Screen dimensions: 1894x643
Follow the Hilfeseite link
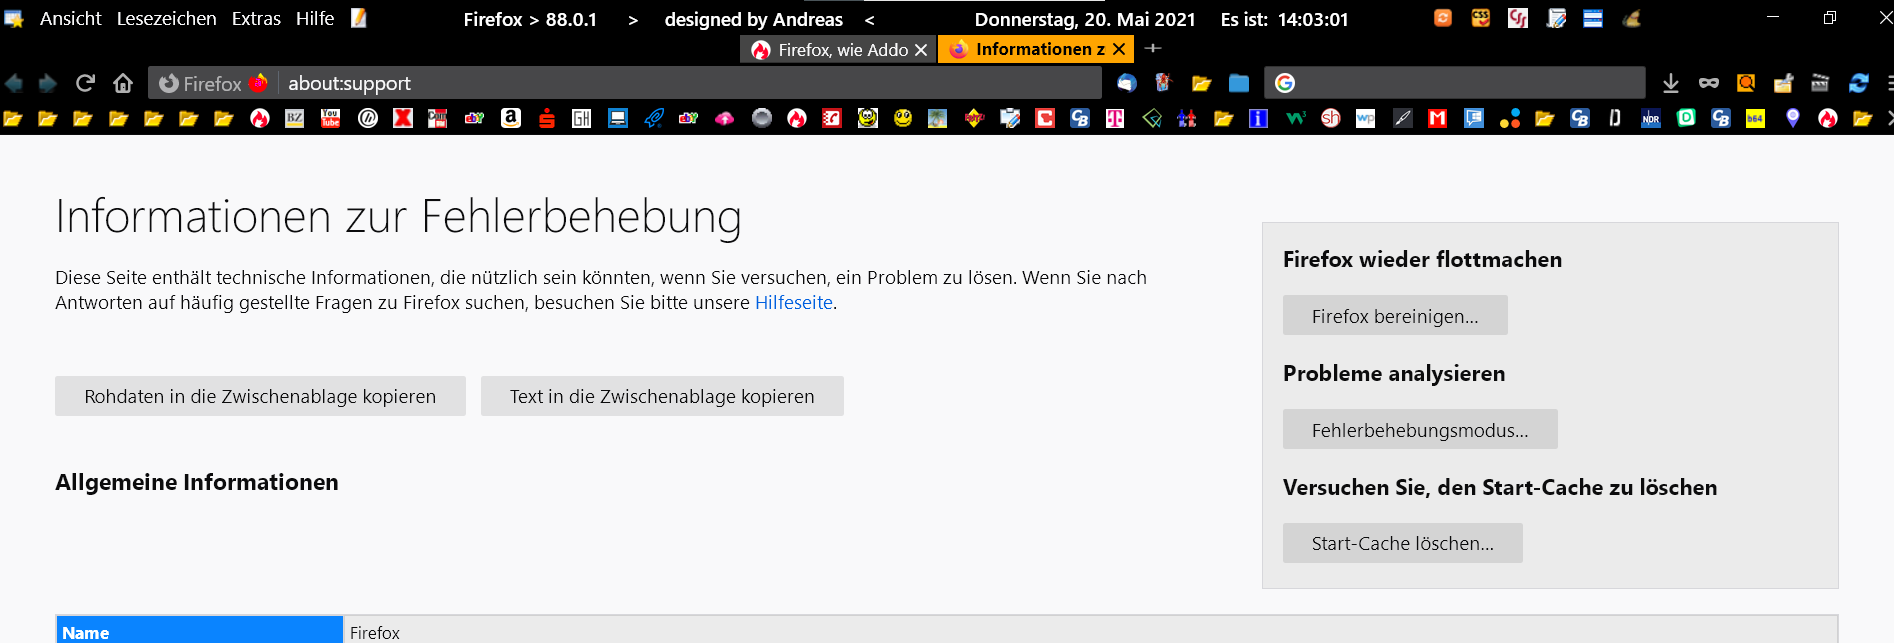pyautogui.click(x=794, y=302)
